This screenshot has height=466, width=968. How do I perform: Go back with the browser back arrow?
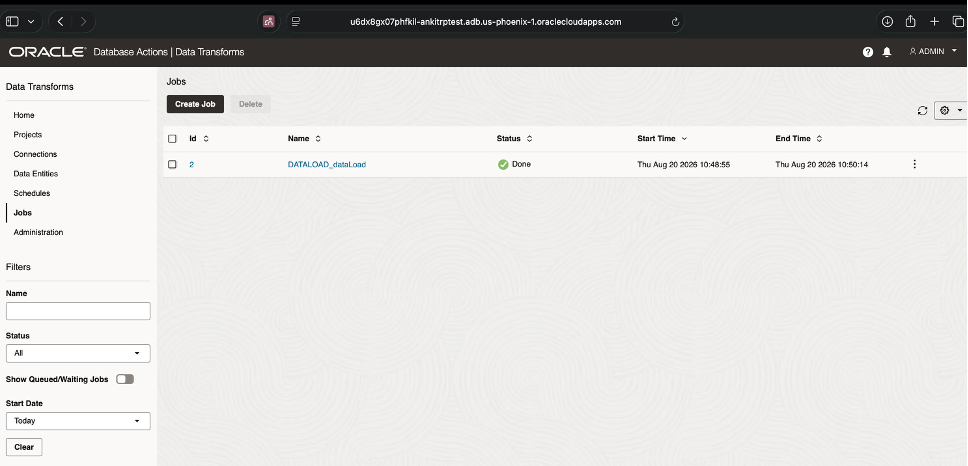pyautogui.click(x=60, y=22)
